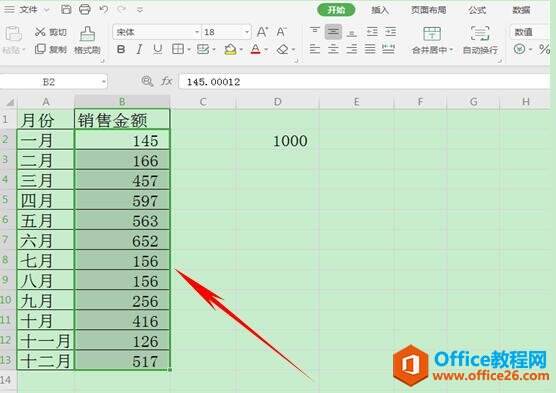Screen dimensions: 556x393
Task: Click the formula bar showing 145.00012
Action: tap(364, 82)
